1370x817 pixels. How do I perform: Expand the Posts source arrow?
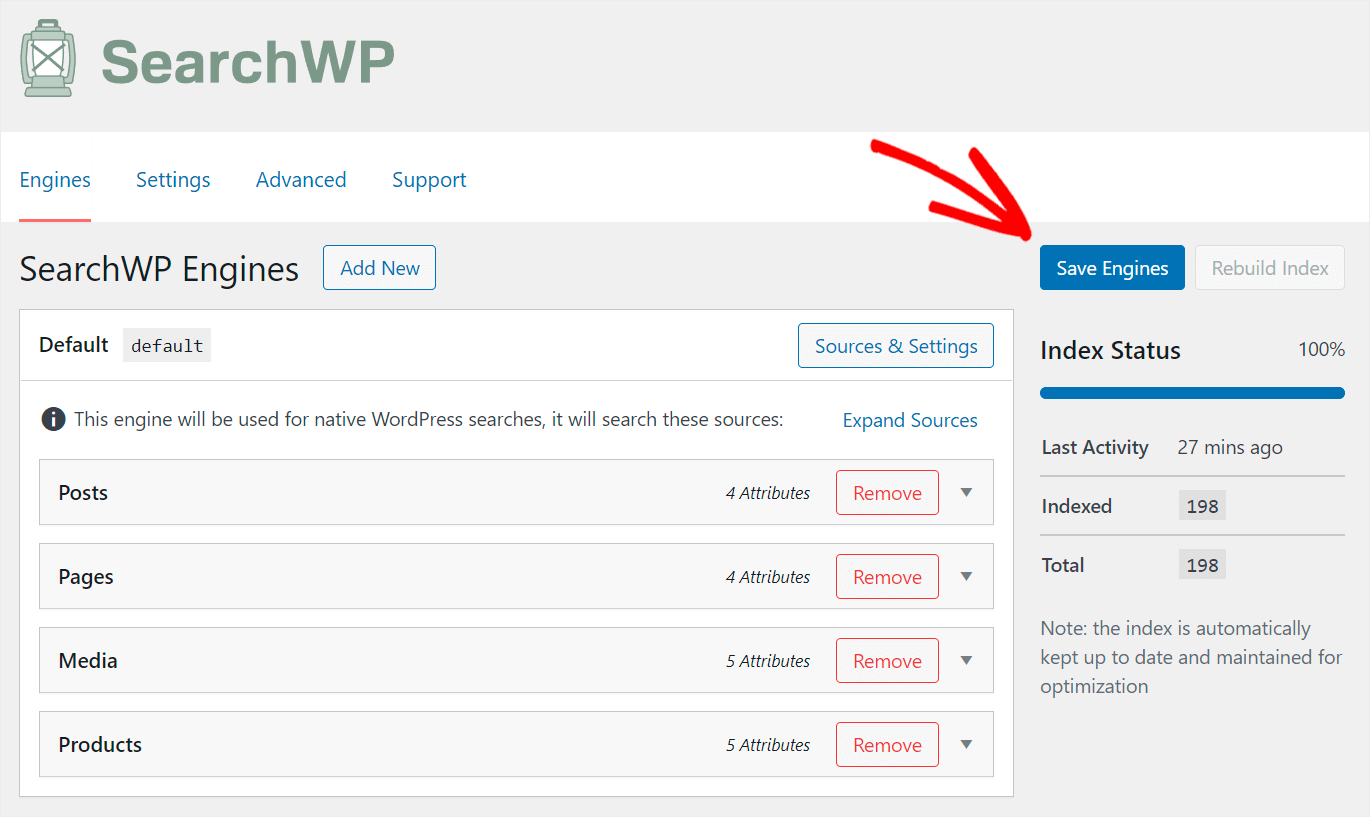click(x=966, y=492)
